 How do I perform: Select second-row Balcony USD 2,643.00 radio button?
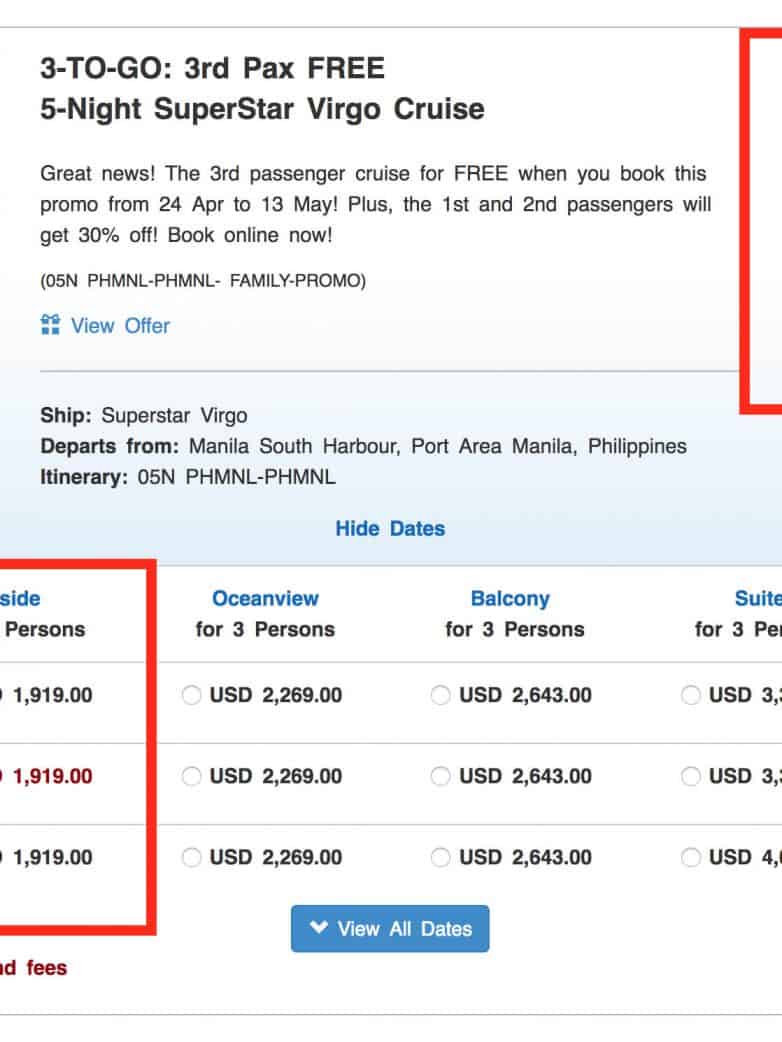441,776
